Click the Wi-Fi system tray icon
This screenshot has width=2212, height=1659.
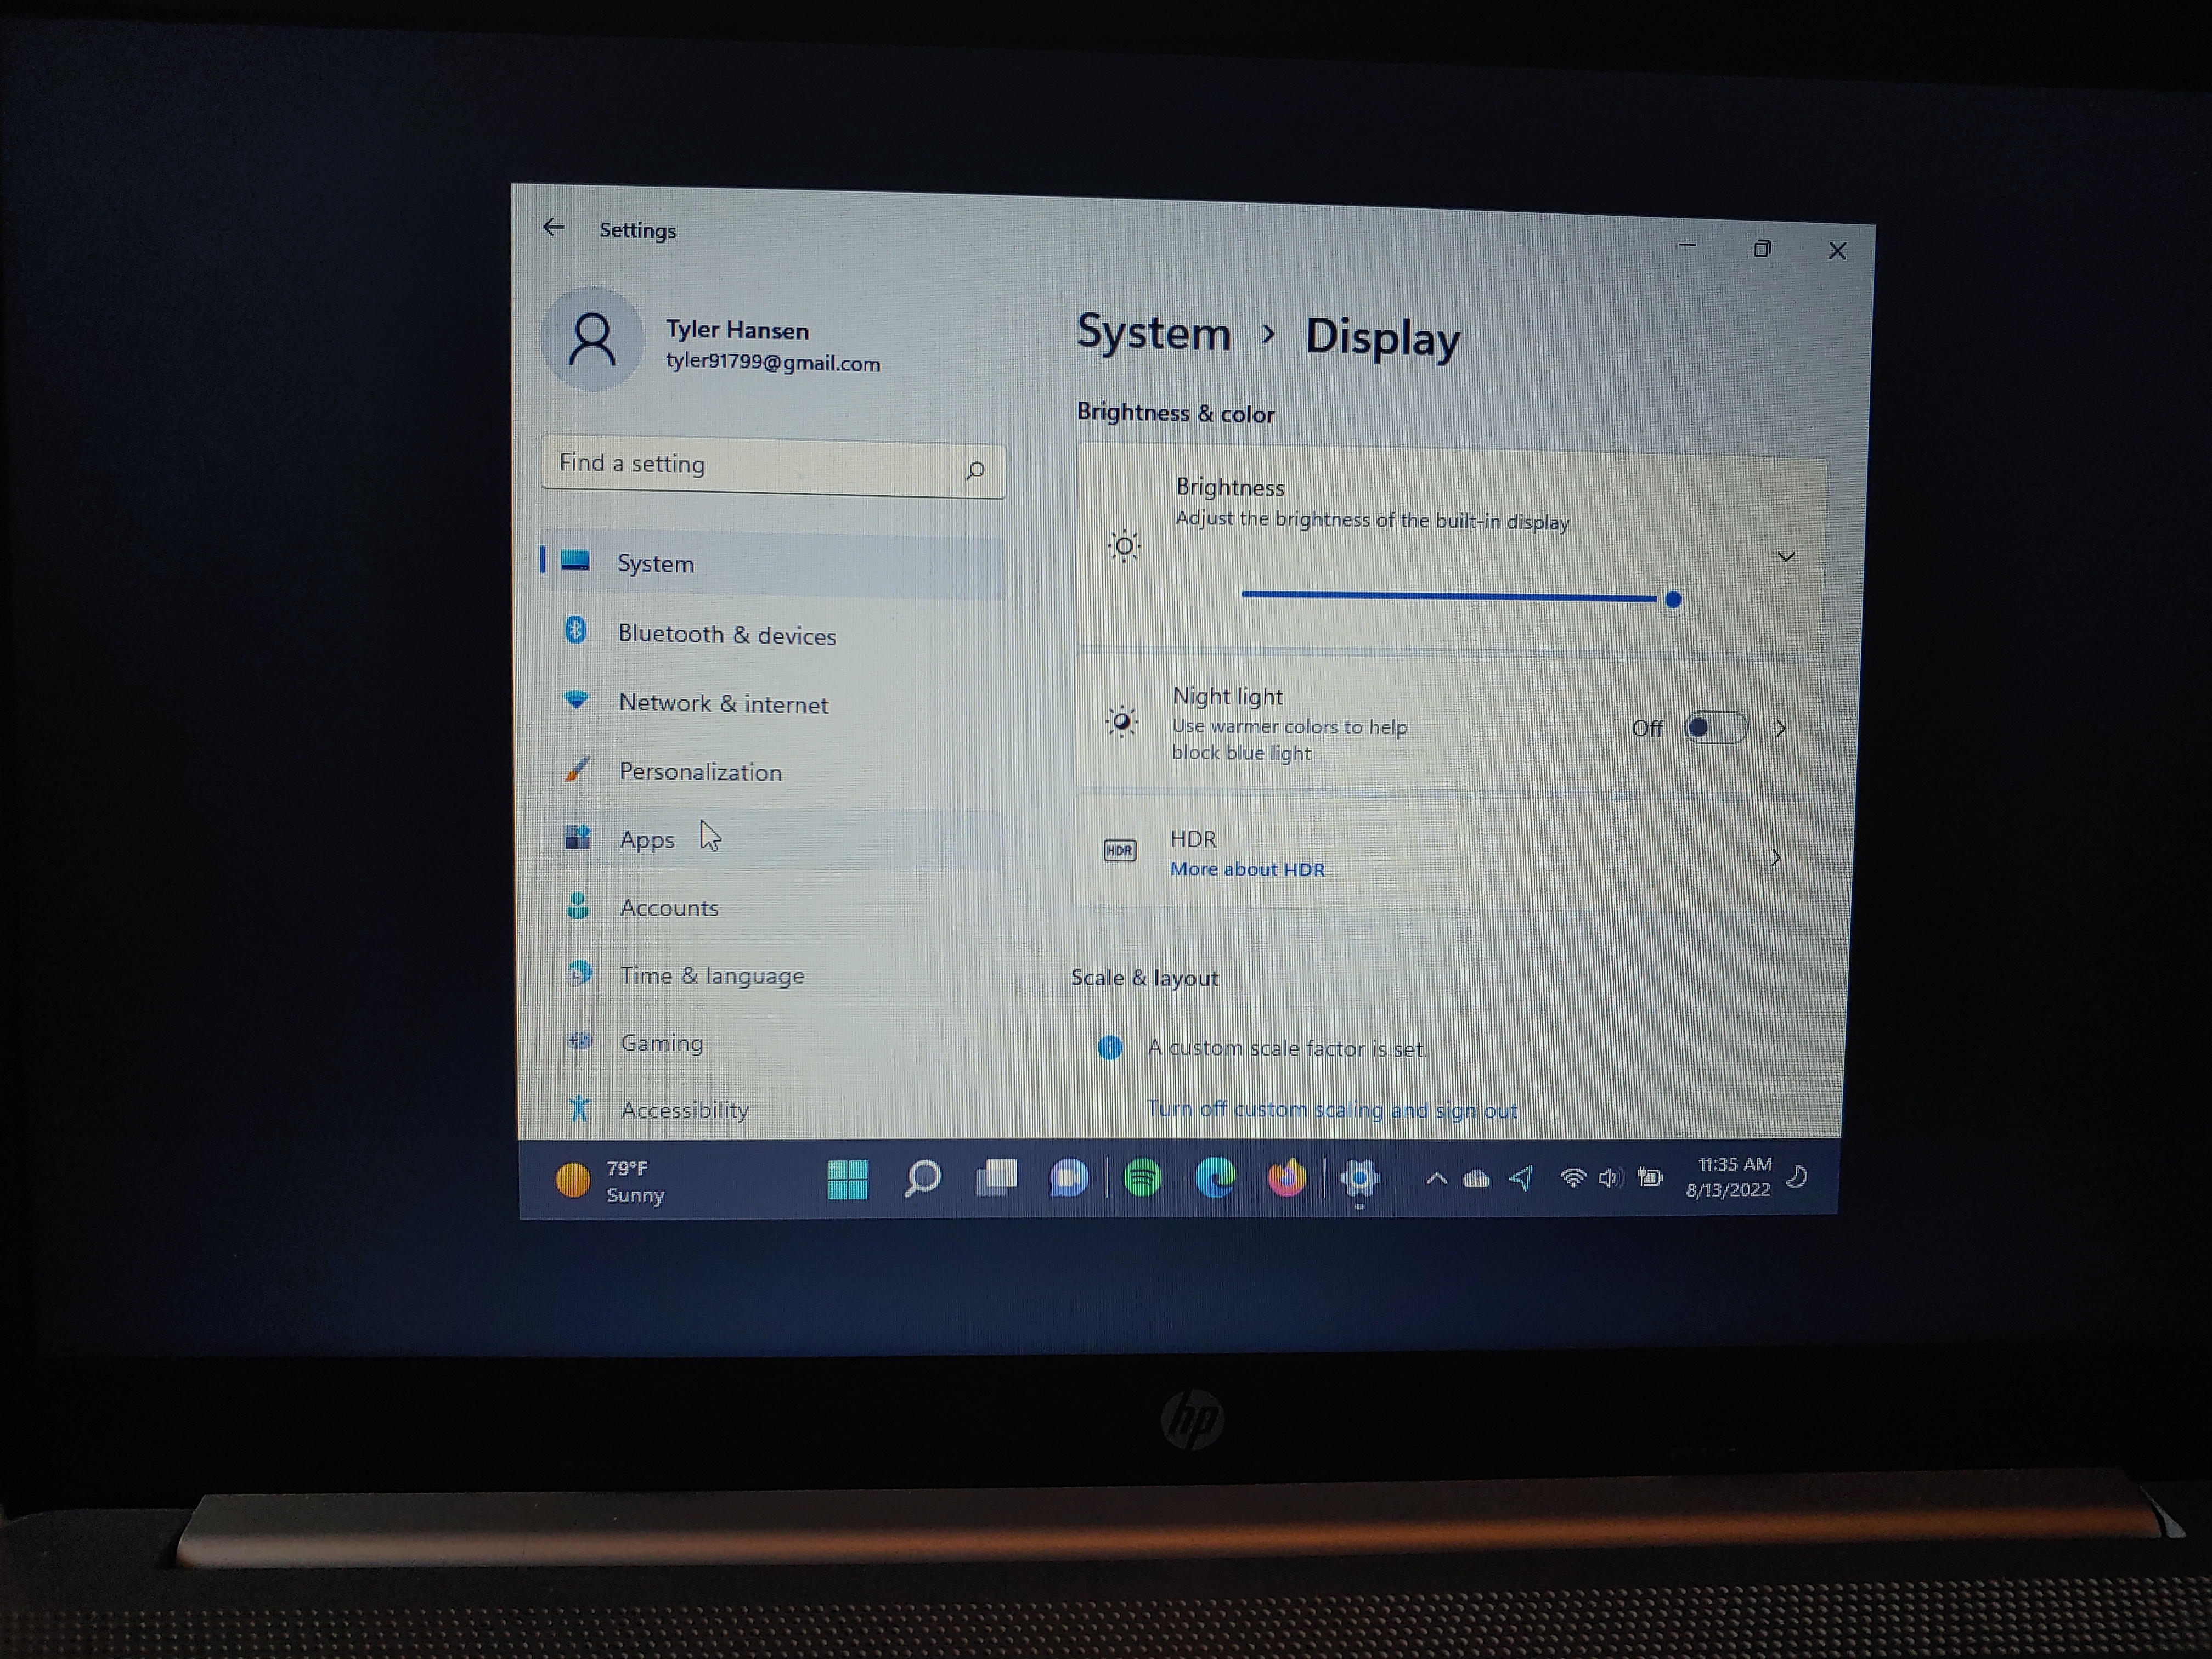click(x=1572, y=1178)
